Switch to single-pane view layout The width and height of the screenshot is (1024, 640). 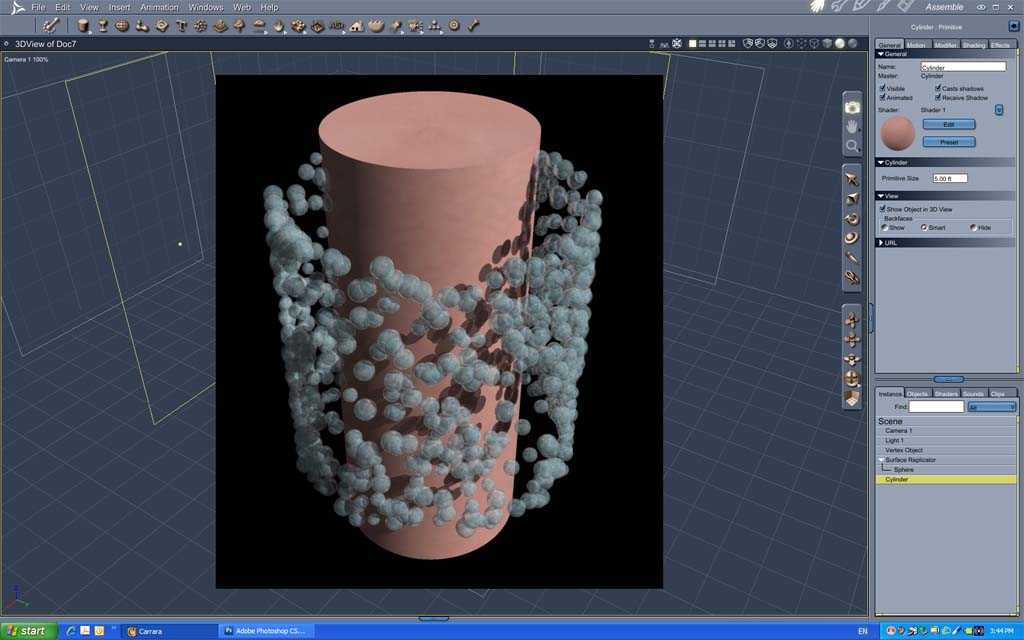(x=692, y=44)
